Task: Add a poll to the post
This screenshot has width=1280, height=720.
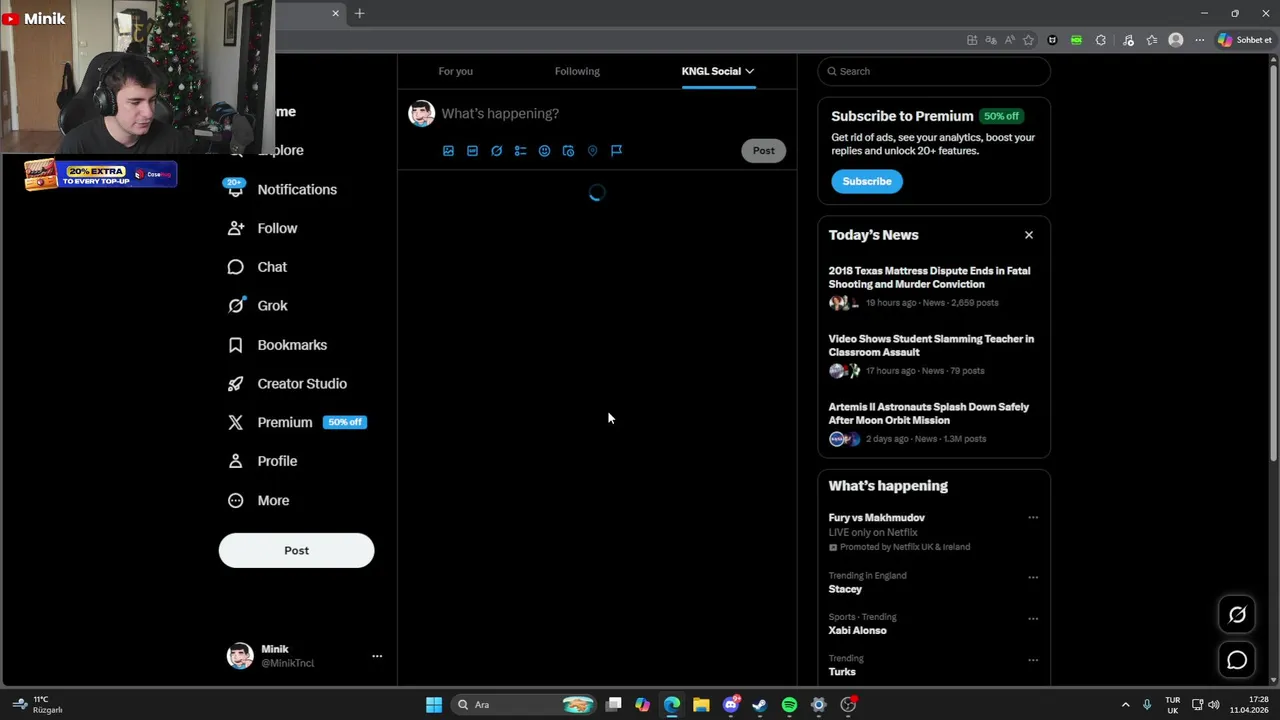Action: click(520, 151)
